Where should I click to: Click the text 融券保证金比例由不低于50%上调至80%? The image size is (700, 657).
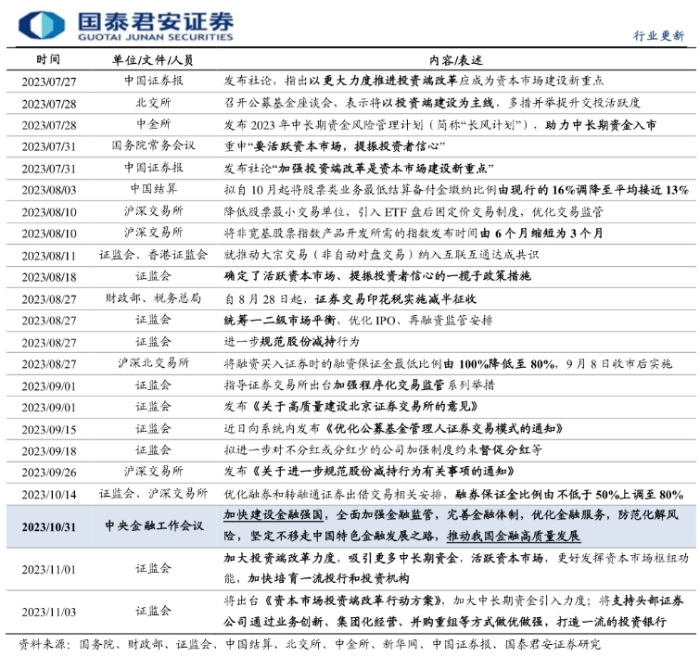(570, 494)
